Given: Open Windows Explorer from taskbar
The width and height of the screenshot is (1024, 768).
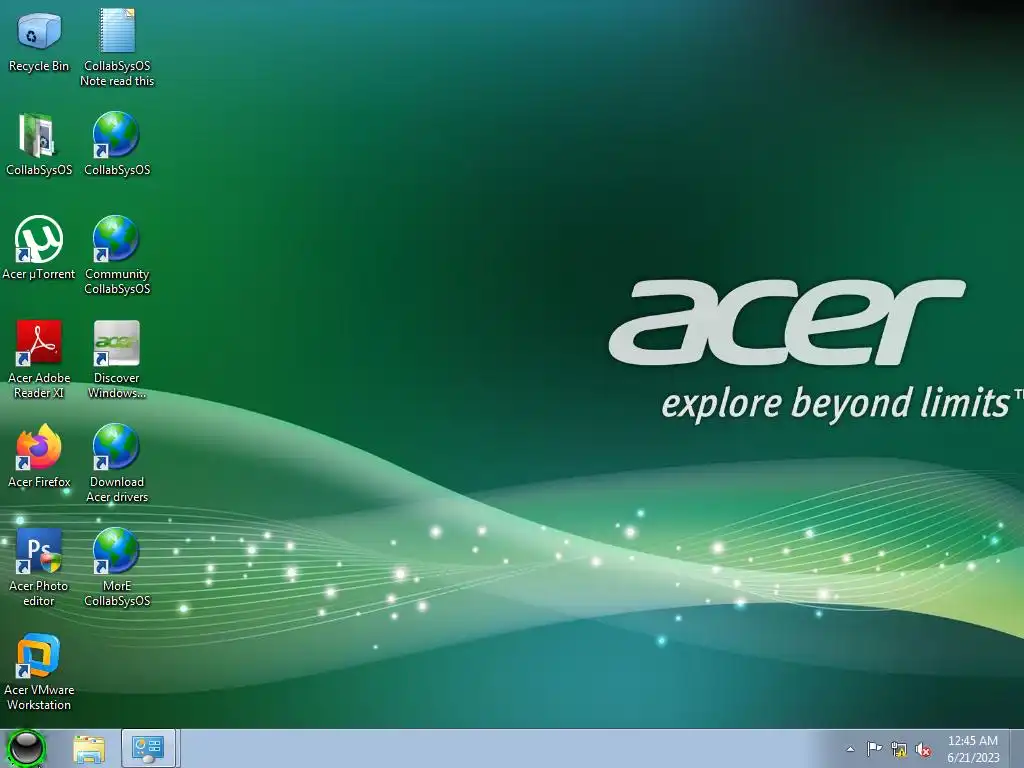Looking at the screenshot, I should coord(89,749).
